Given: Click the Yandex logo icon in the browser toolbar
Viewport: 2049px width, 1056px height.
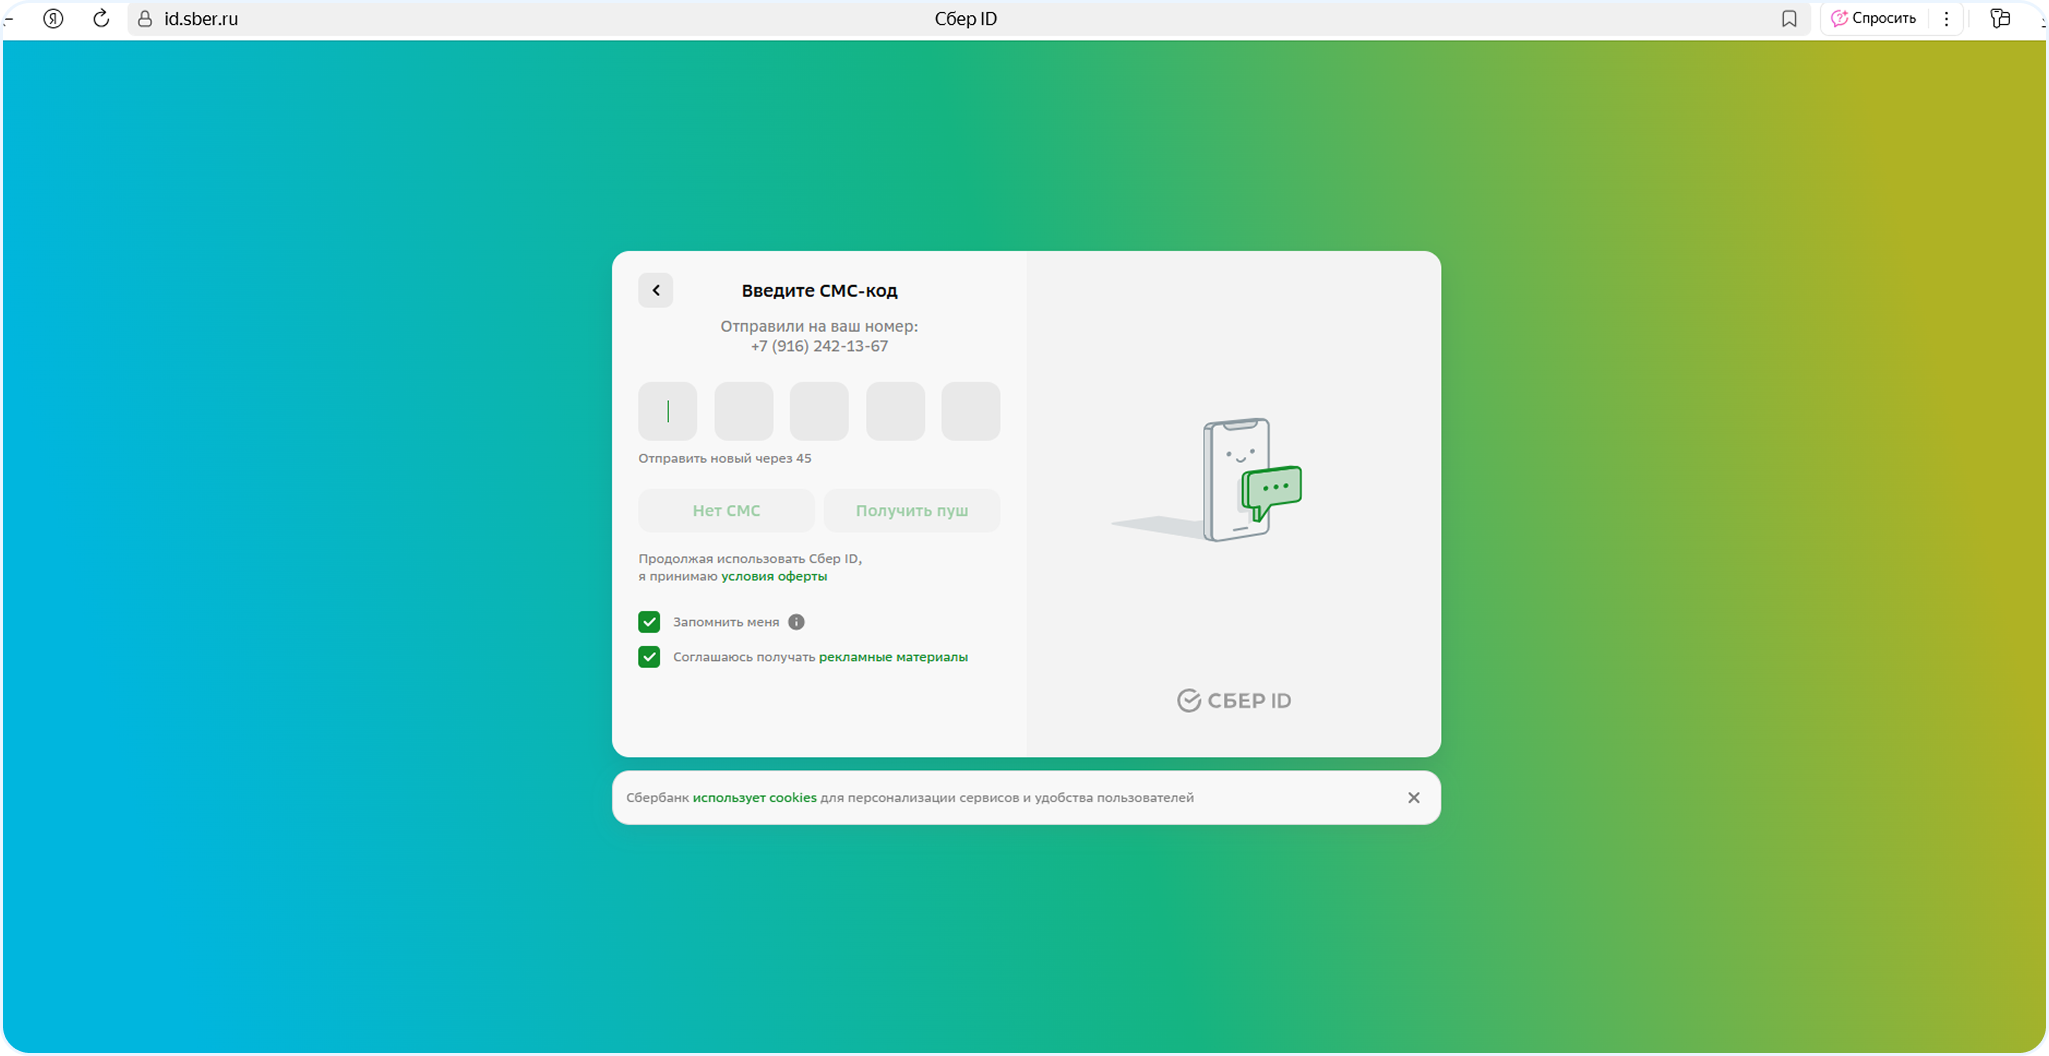Looking at the screenshot, I should 54,18.
